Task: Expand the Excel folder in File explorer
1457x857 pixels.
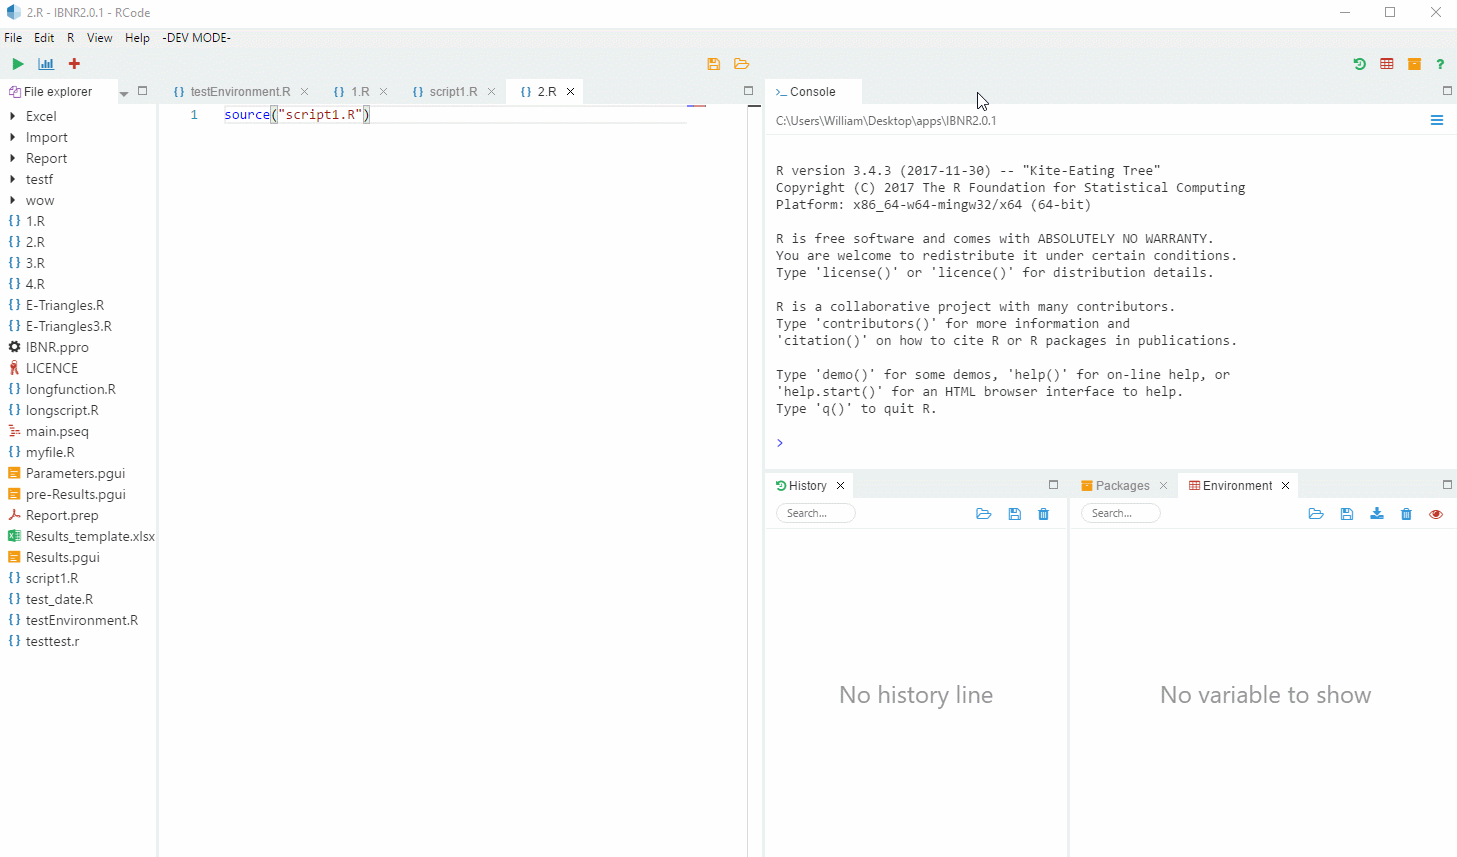Action: [12, 116]
